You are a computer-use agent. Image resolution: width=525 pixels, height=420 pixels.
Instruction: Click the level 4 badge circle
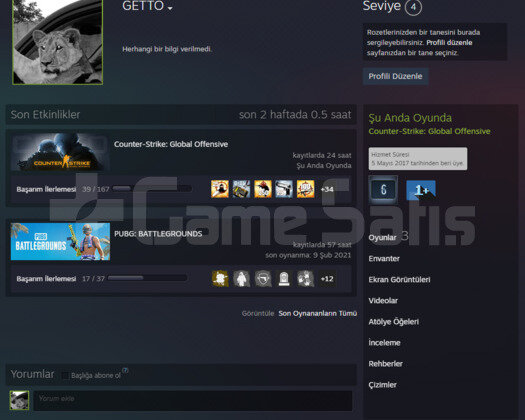tap(413, 7)
